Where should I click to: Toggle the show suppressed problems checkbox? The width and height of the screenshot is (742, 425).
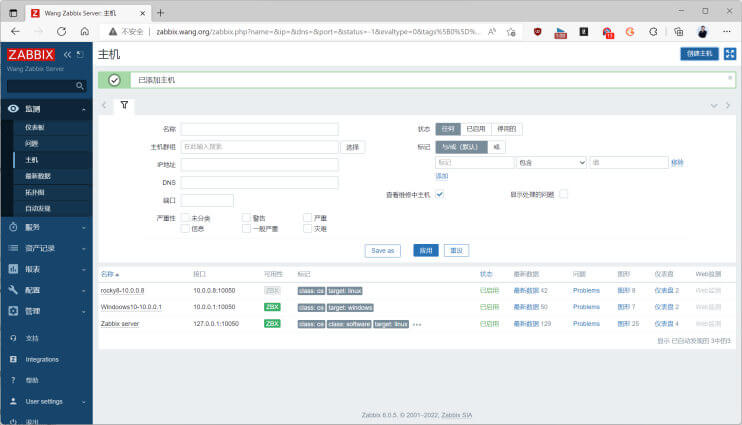pos(563,194)
